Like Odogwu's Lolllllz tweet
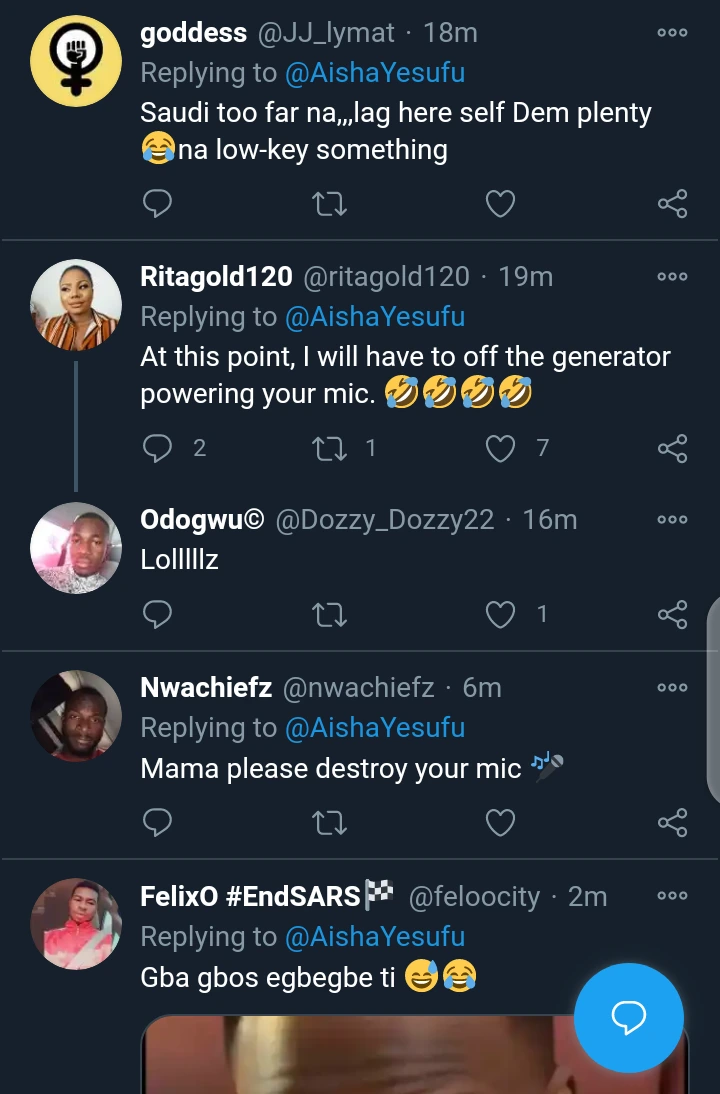The width and height of the screenshot is (720, 1094). [x=500, y=614]
